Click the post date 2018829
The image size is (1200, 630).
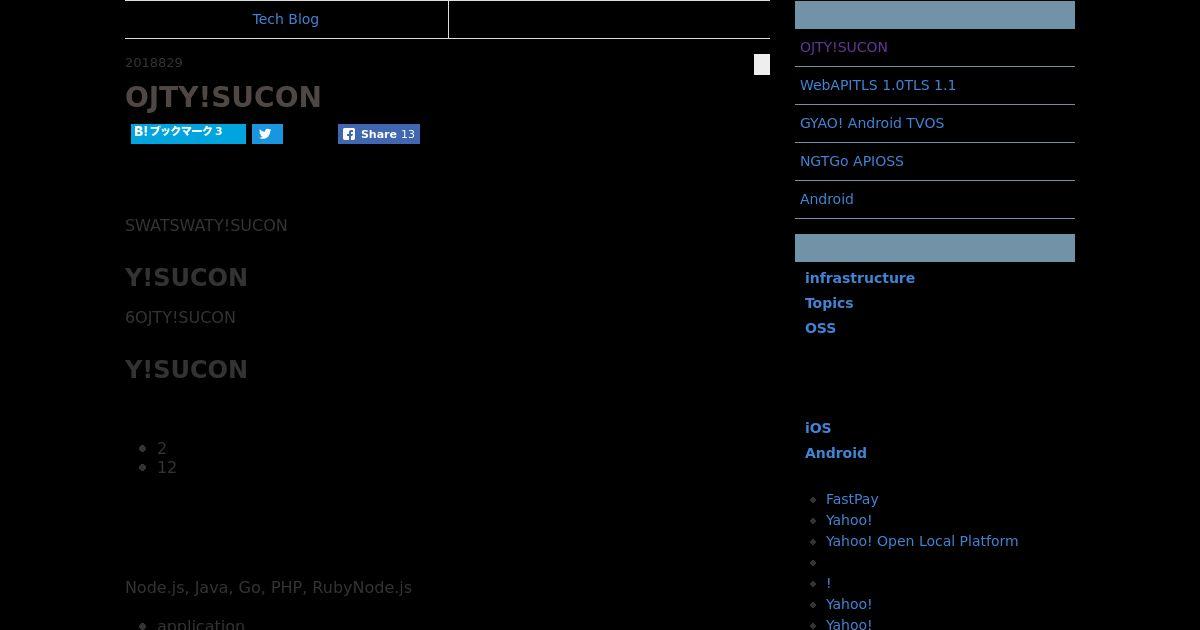154,63
